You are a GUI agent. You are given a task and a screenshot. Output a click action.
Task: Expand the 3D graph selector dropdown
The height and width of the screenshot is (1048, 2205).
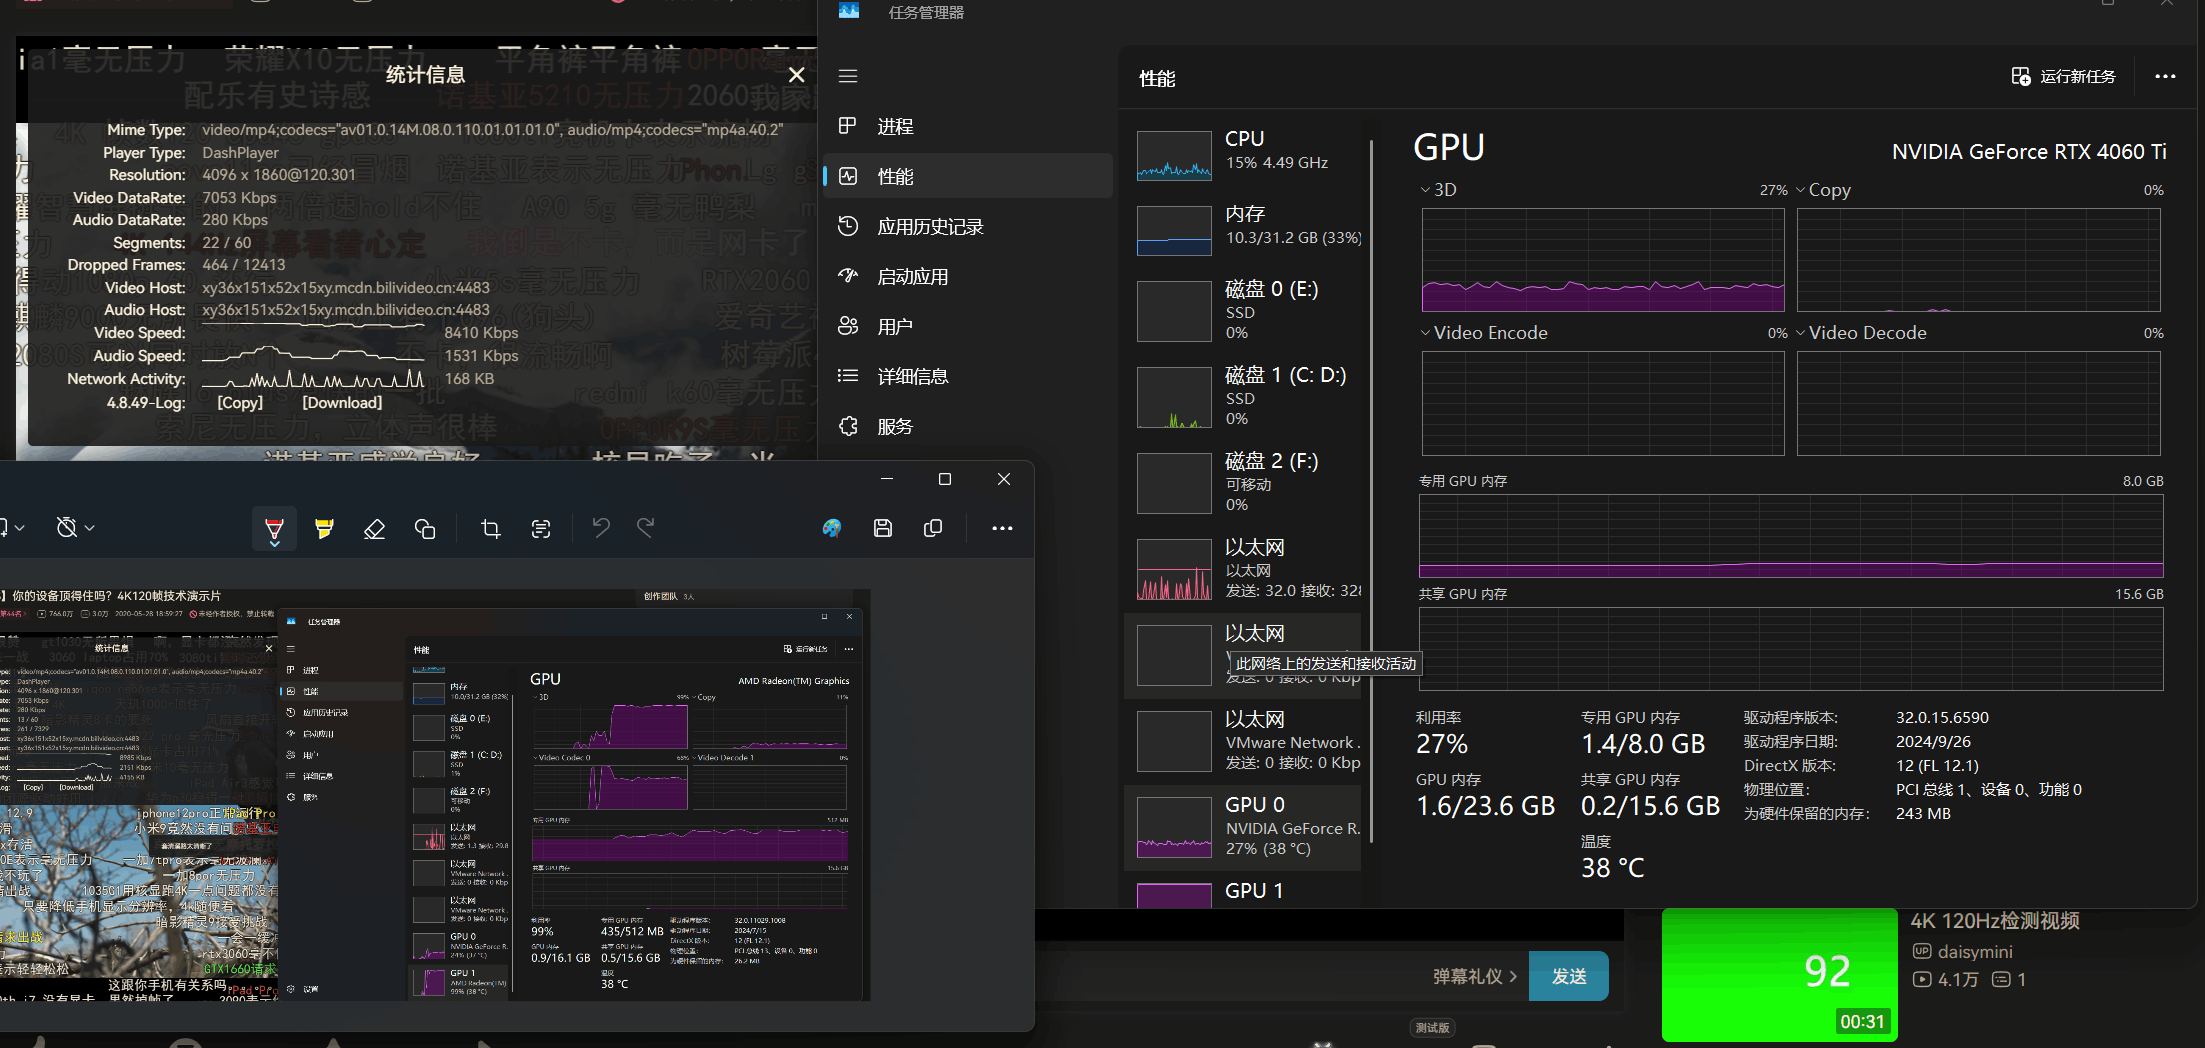click(1425, 190)
